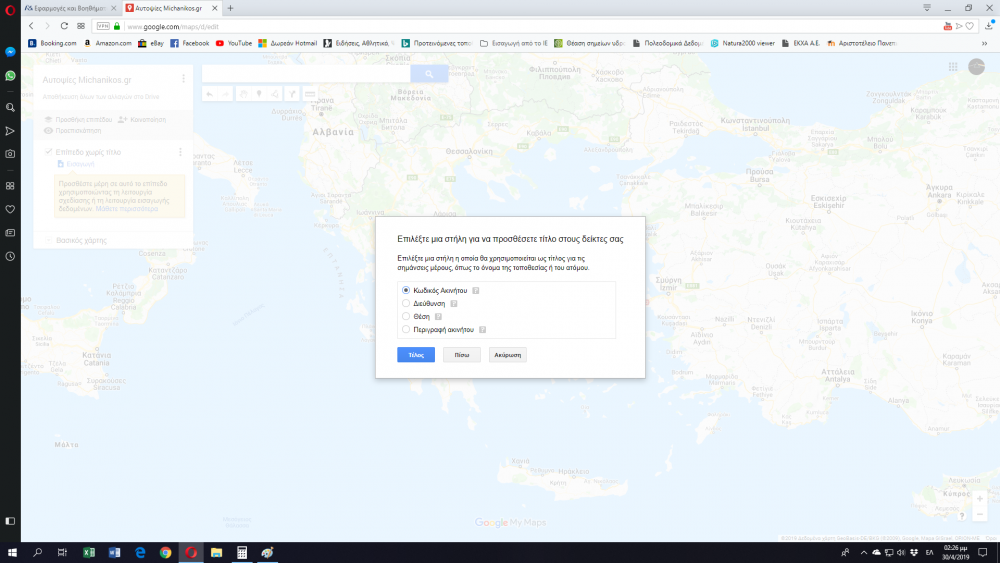Screen dimensions: 1000x563
Task: Open map options three-dot menu
Action: click(x=183, y=78)
